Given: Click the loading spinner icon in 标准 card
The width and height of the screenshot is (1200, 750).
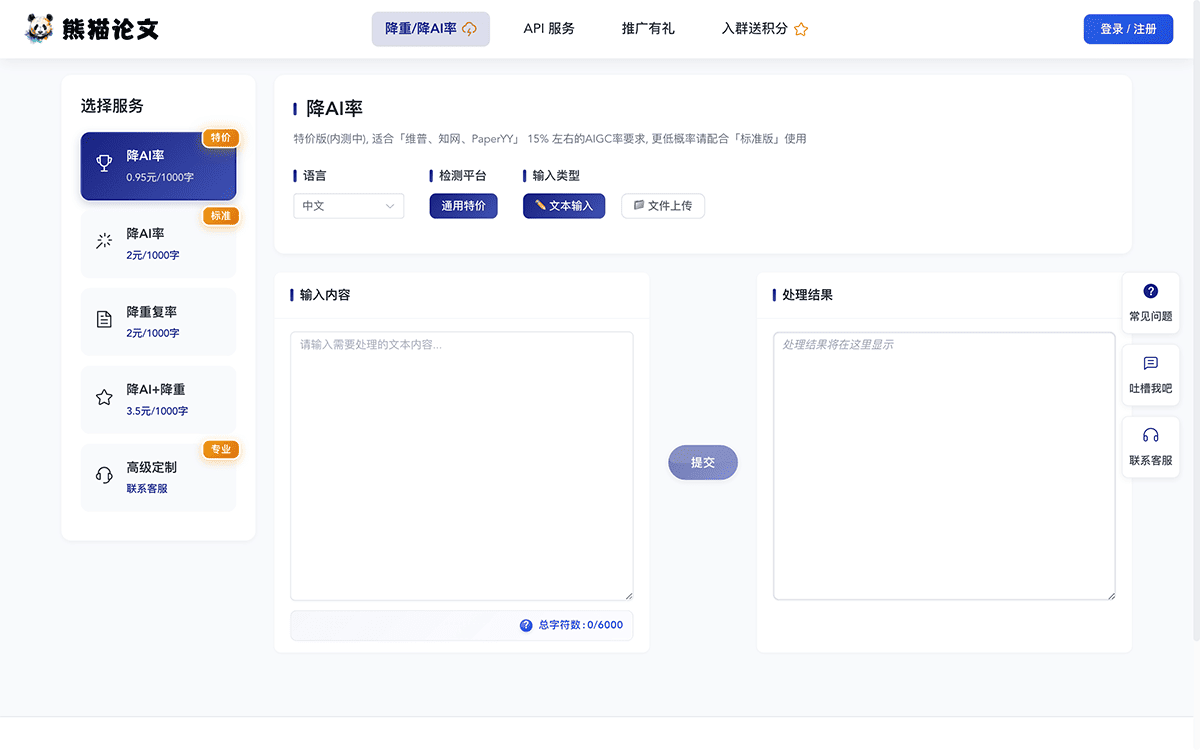Looking at the screenshot, I should (x=104, y=241).
